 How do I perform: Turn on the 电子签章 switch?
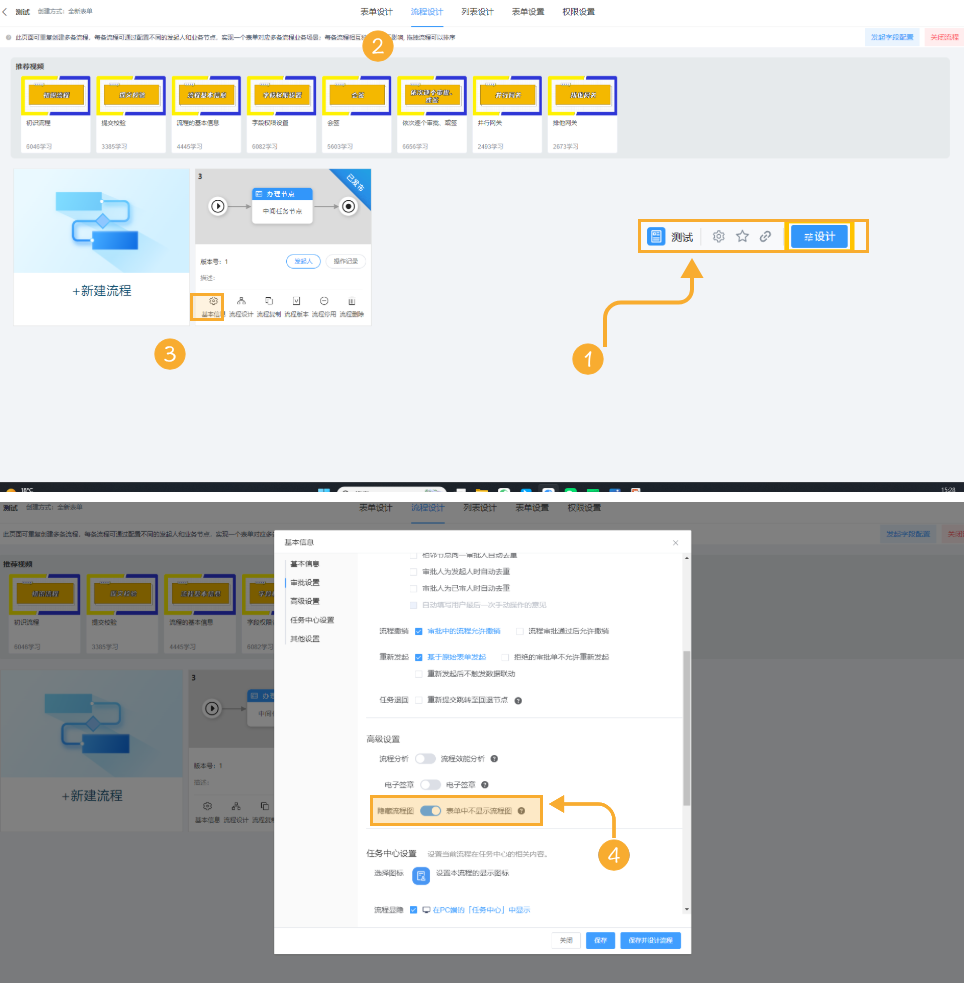click(430, 785)
